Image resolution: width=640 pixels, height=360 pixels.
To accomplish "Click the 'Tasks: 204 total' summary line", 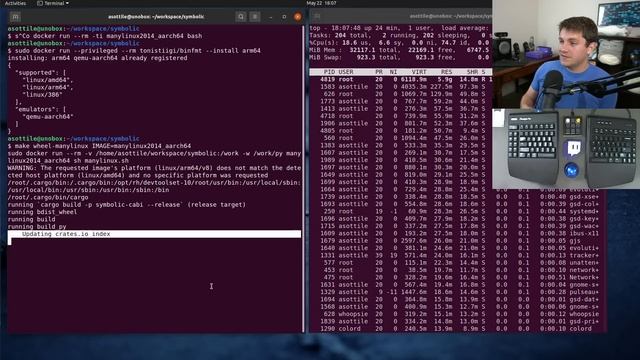I will [x=400, y=36].
